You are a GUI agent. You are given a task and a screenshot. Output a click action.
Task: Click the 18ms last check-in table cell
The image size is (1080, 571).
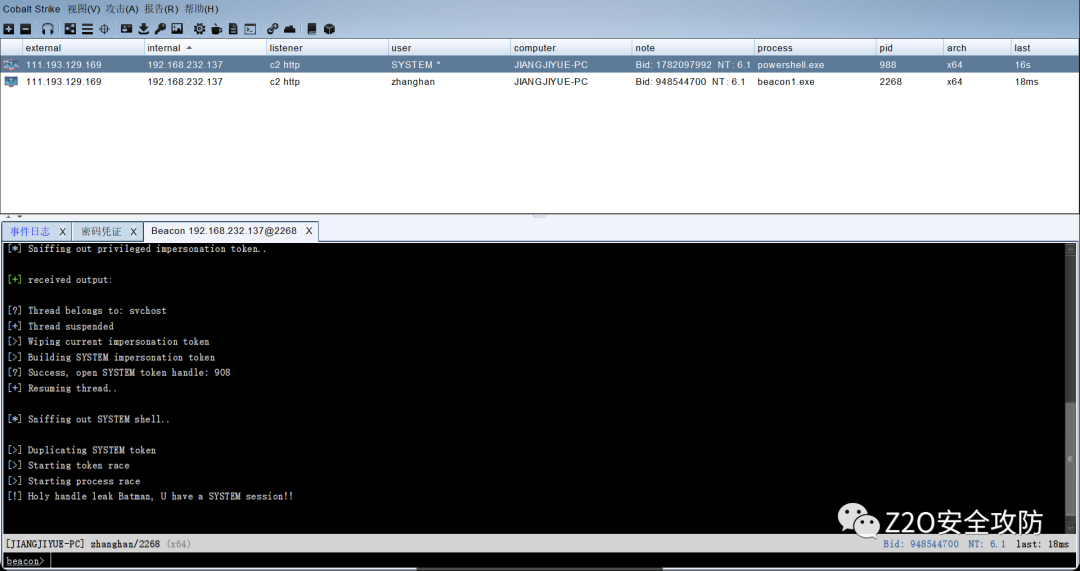click(x=1044, y=81)
